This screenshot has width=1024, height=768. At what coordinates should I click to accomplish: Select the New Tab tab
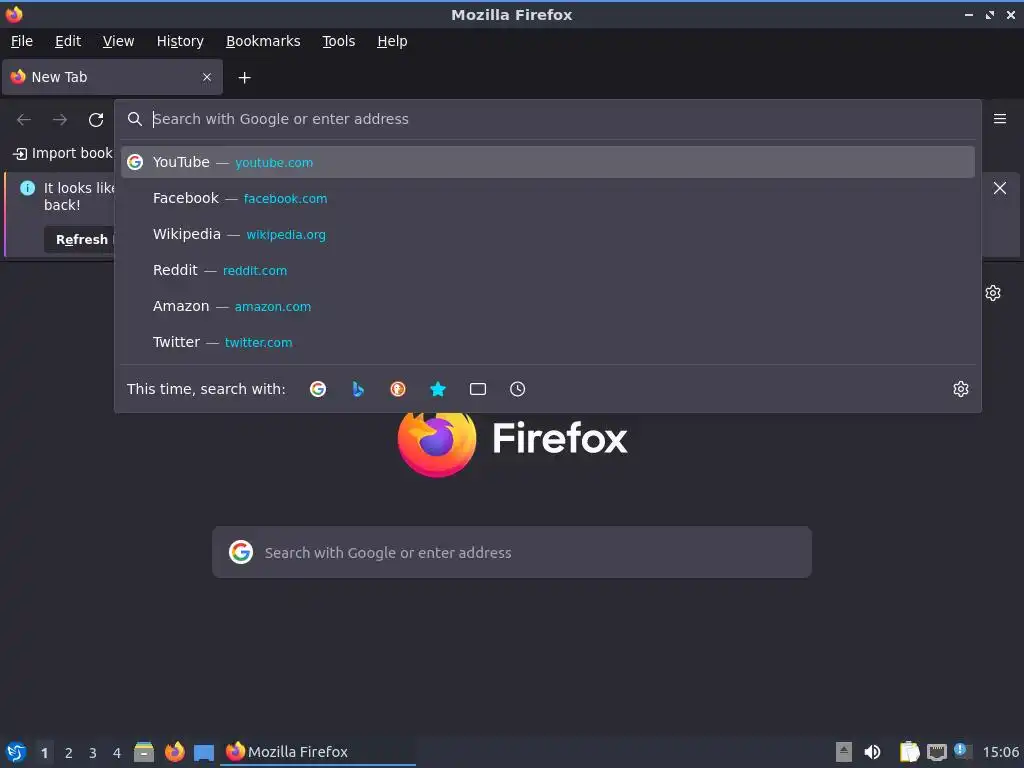pyautogui.click(x=112, y=77)
